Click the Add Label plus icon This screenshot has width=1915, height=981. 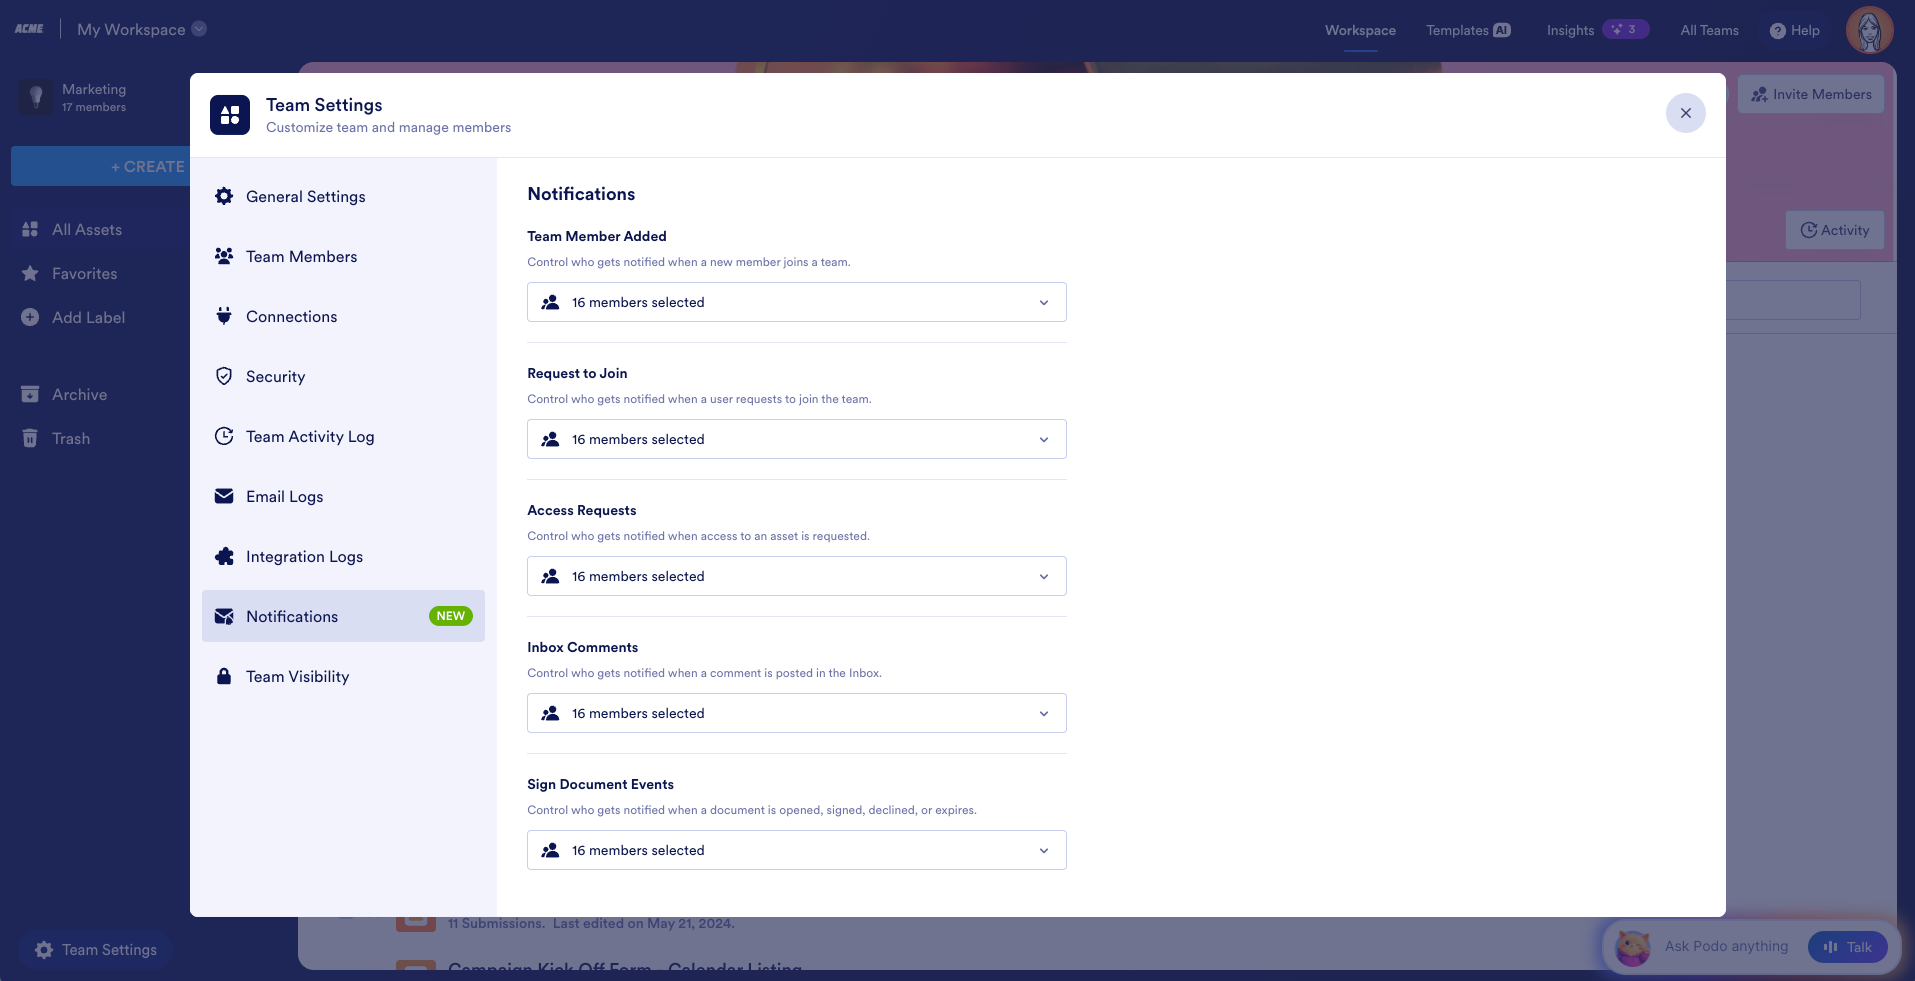point(30,317)
